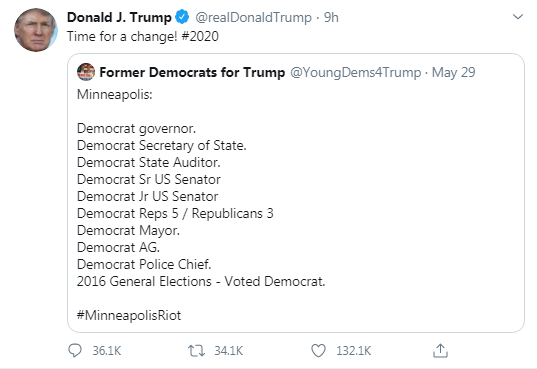Open the reply comment icon

75,350
